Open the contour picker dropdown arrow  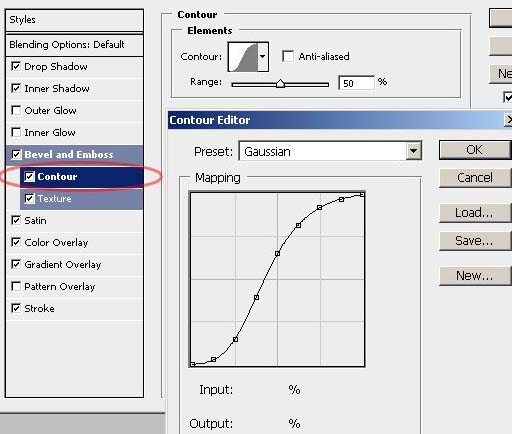[x=263, y=57]
